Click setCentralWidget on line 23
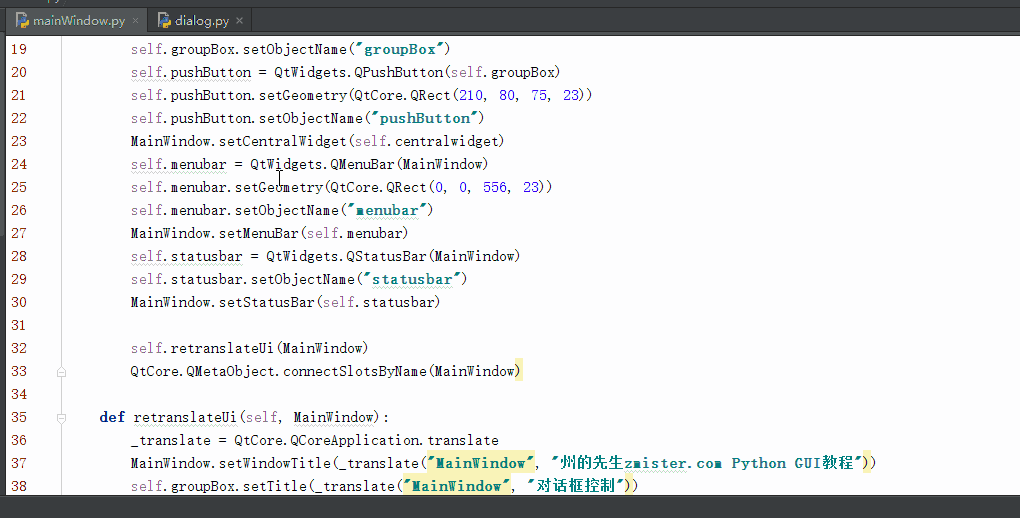The width and height of the screenshot is (1020, 518). point(282,141)
